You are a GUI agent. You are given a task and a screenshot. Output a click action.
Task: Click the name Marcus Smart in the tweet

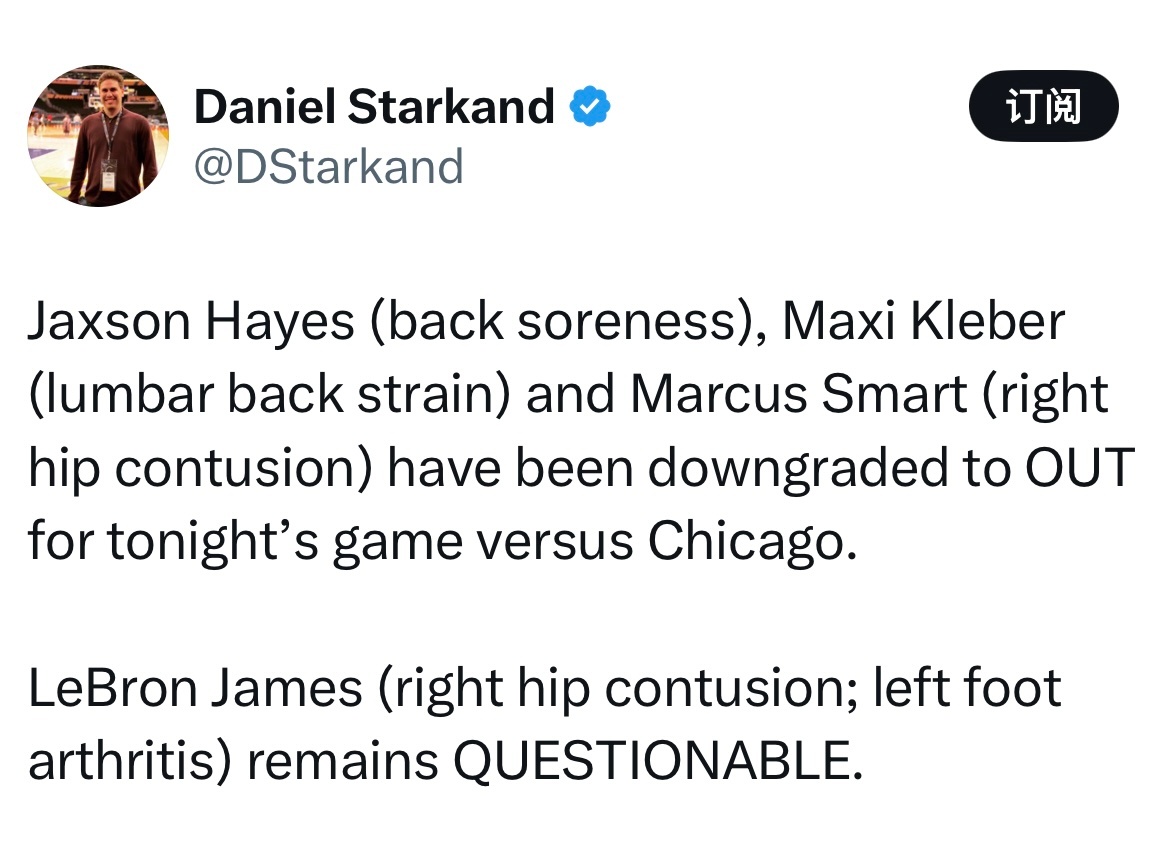point(796,395)
